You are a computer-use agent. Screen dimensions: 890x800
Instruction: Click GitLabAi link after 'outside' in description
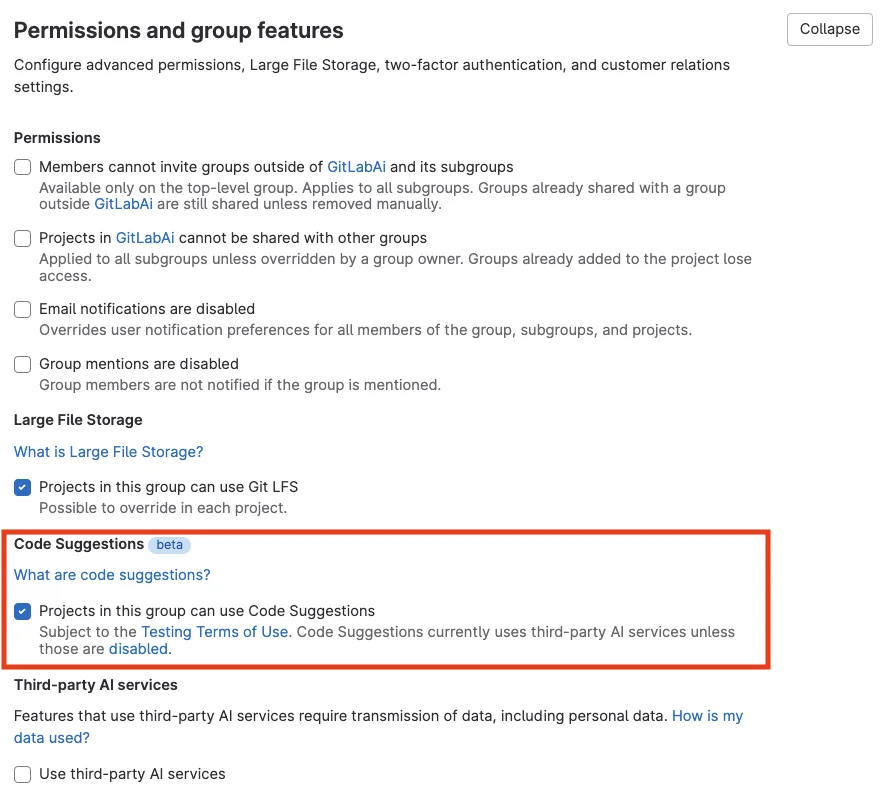(123, 204)
